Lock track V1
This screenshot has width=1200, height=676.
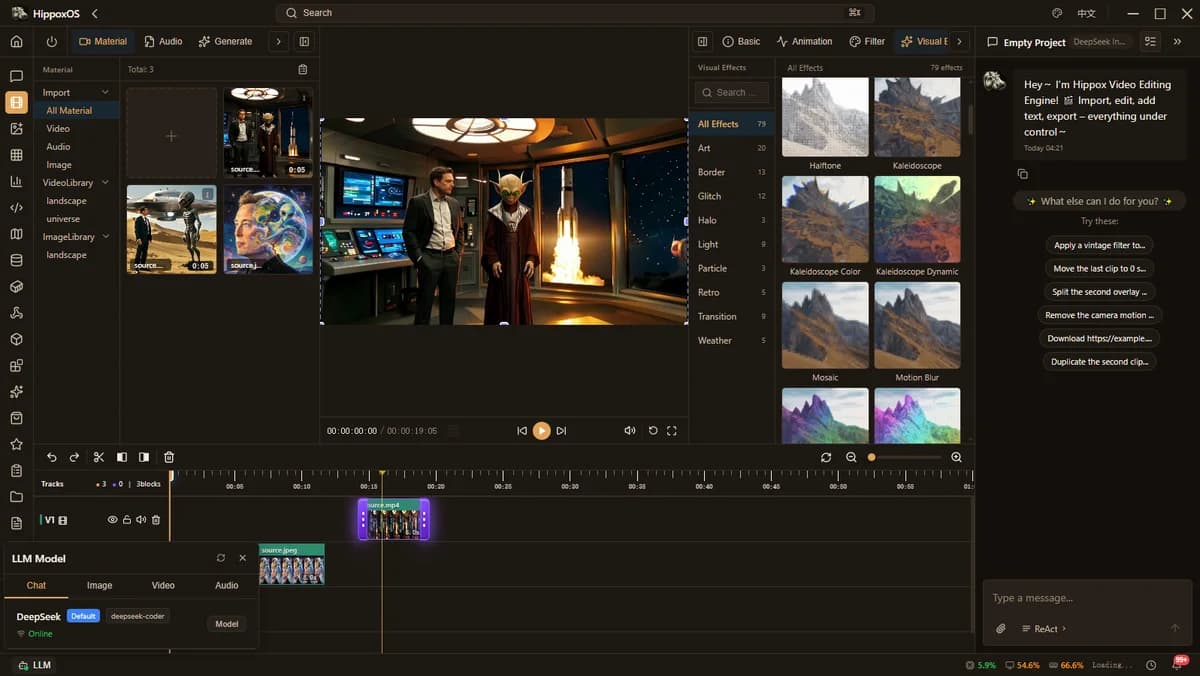[x=127, y=520]
